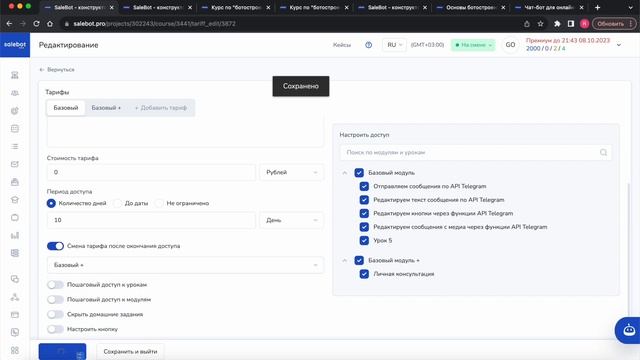The height and width of the screenshot is (360, 640).
Task: Open the phone call icon in sidebar
Action: click(x=15, y=332)
